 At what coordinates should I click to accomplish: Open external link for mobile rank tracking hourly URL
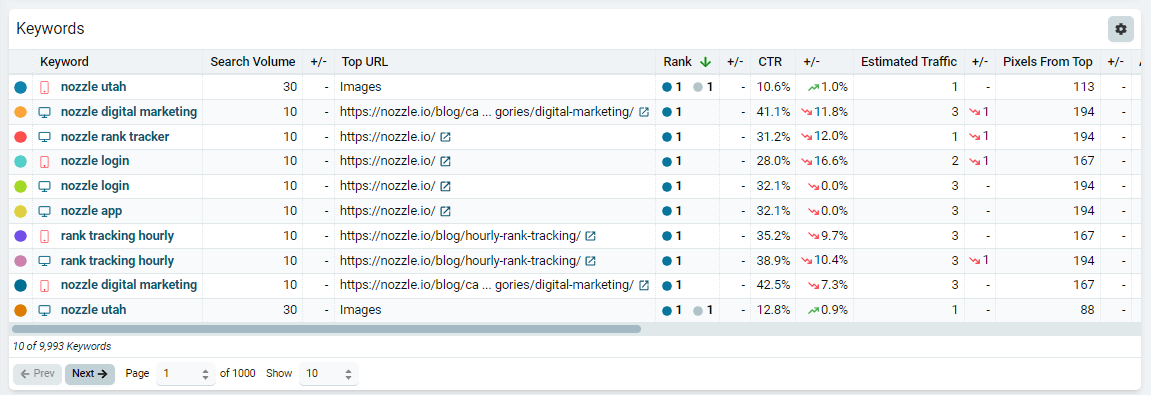590,236
